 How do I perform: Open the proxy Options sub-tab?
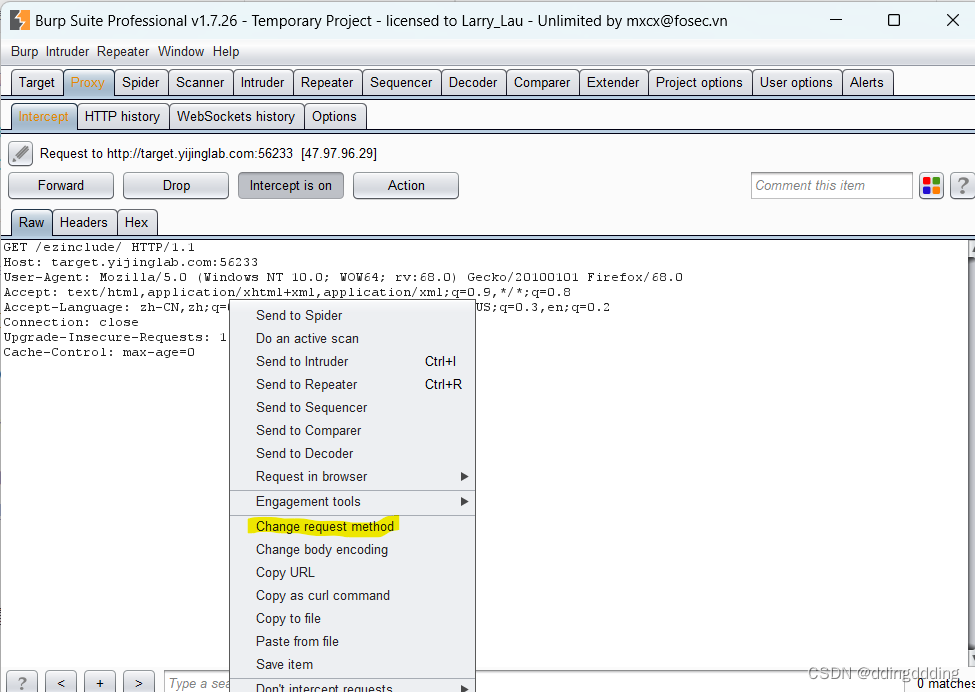(335, 117)
